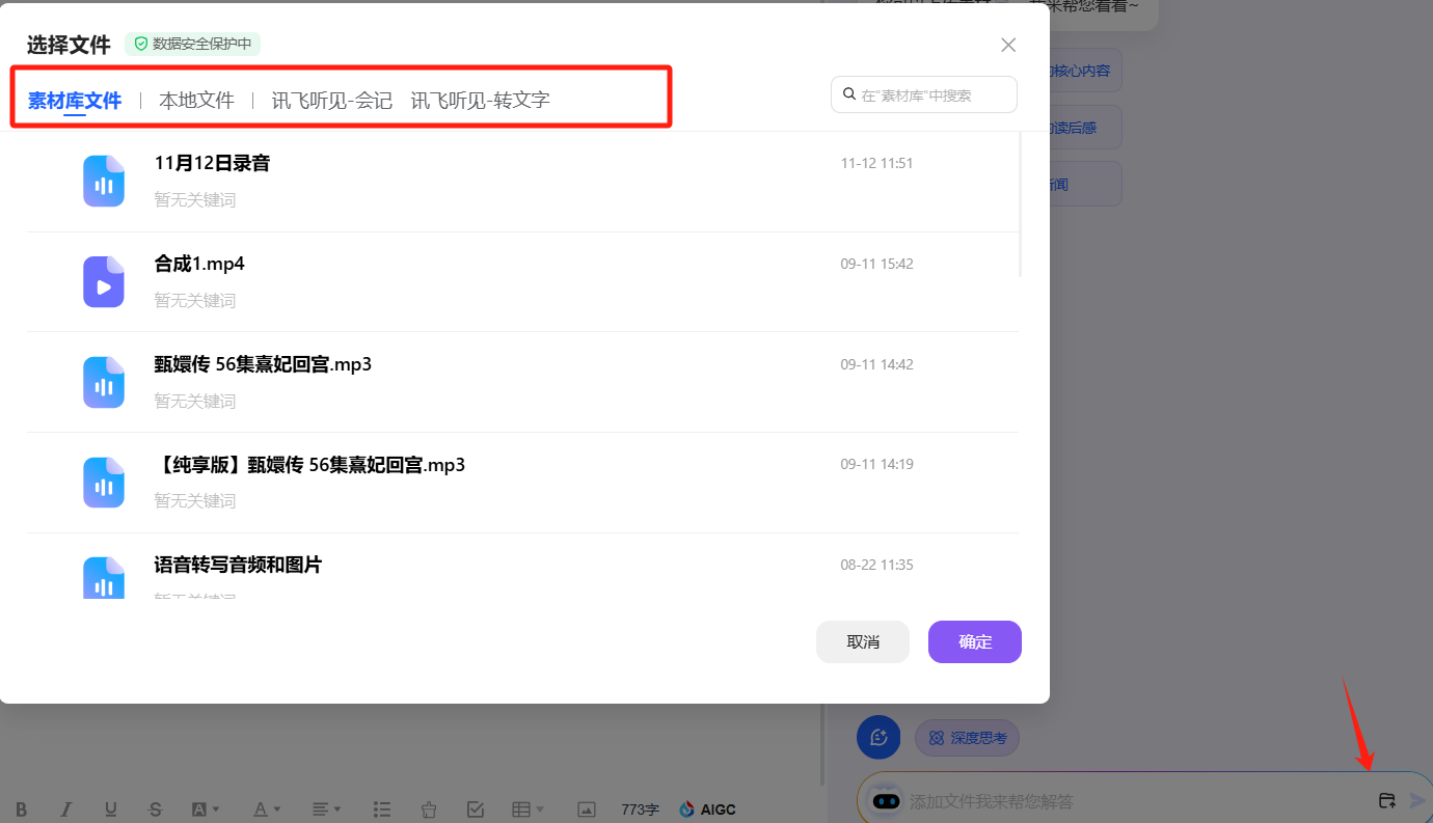Toggle the 深度思考 option
The image size is (1433, 823).
967,738
